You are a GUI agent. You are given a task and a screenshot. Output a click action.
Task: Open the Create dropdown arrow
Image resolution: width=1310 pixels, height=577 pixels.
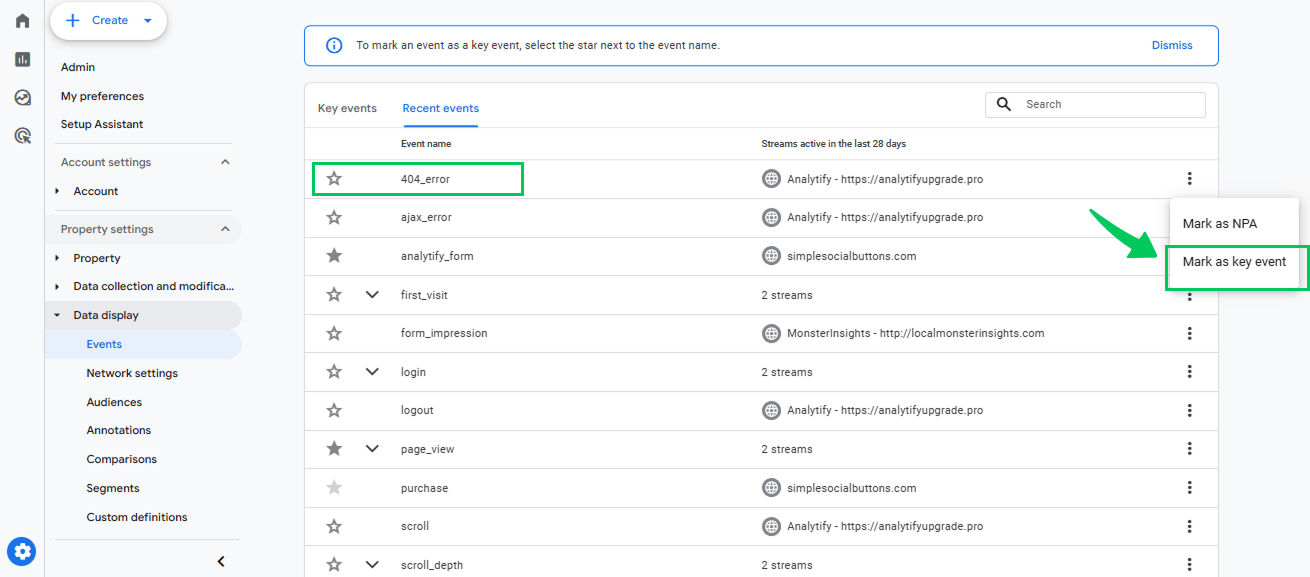point(148,20)
